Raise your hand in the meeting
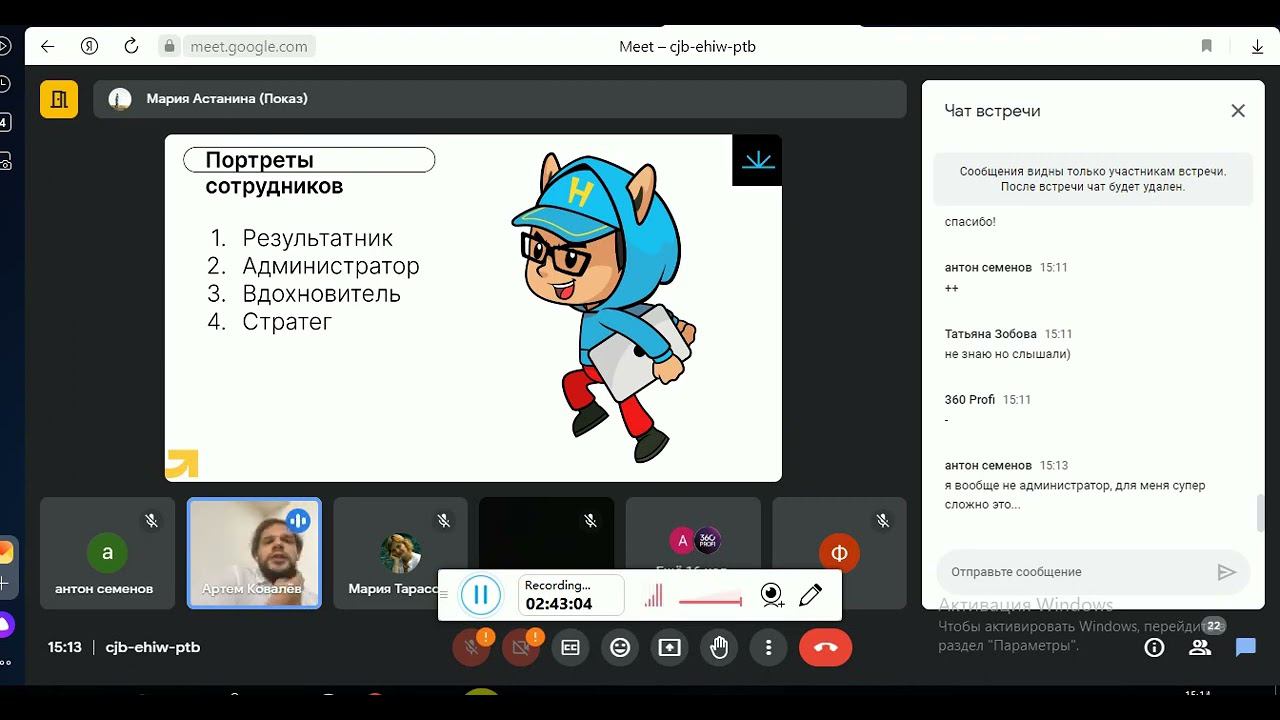 click(x=719, y=647)
